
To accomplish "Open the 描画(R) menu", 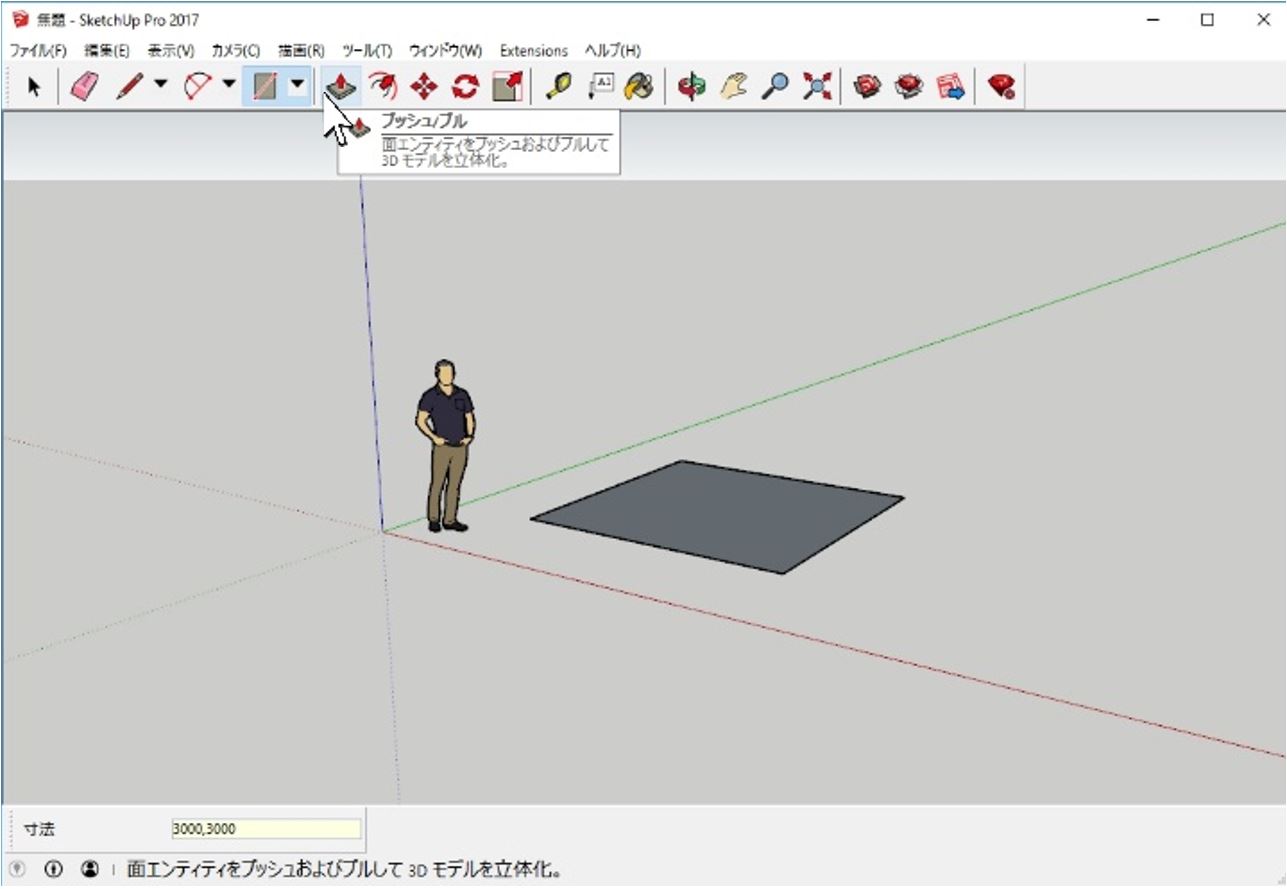I will click(x=301, y=50).
